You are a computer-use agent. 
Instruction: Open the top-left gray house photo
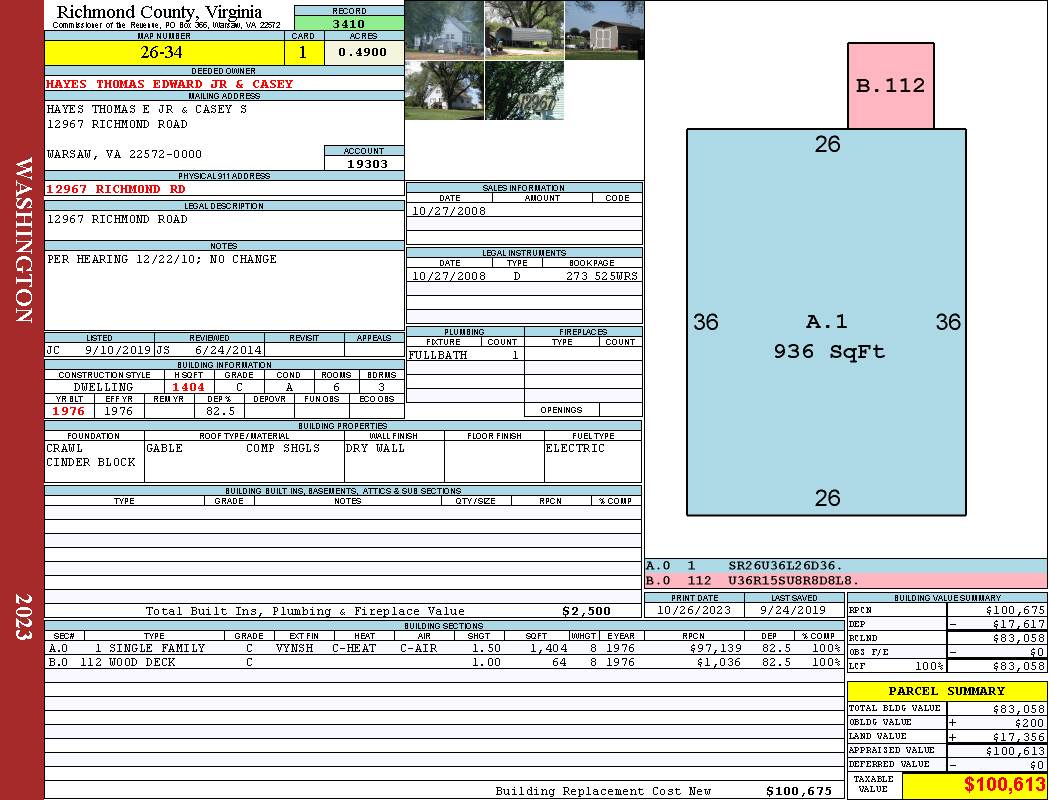pos(444,30)
